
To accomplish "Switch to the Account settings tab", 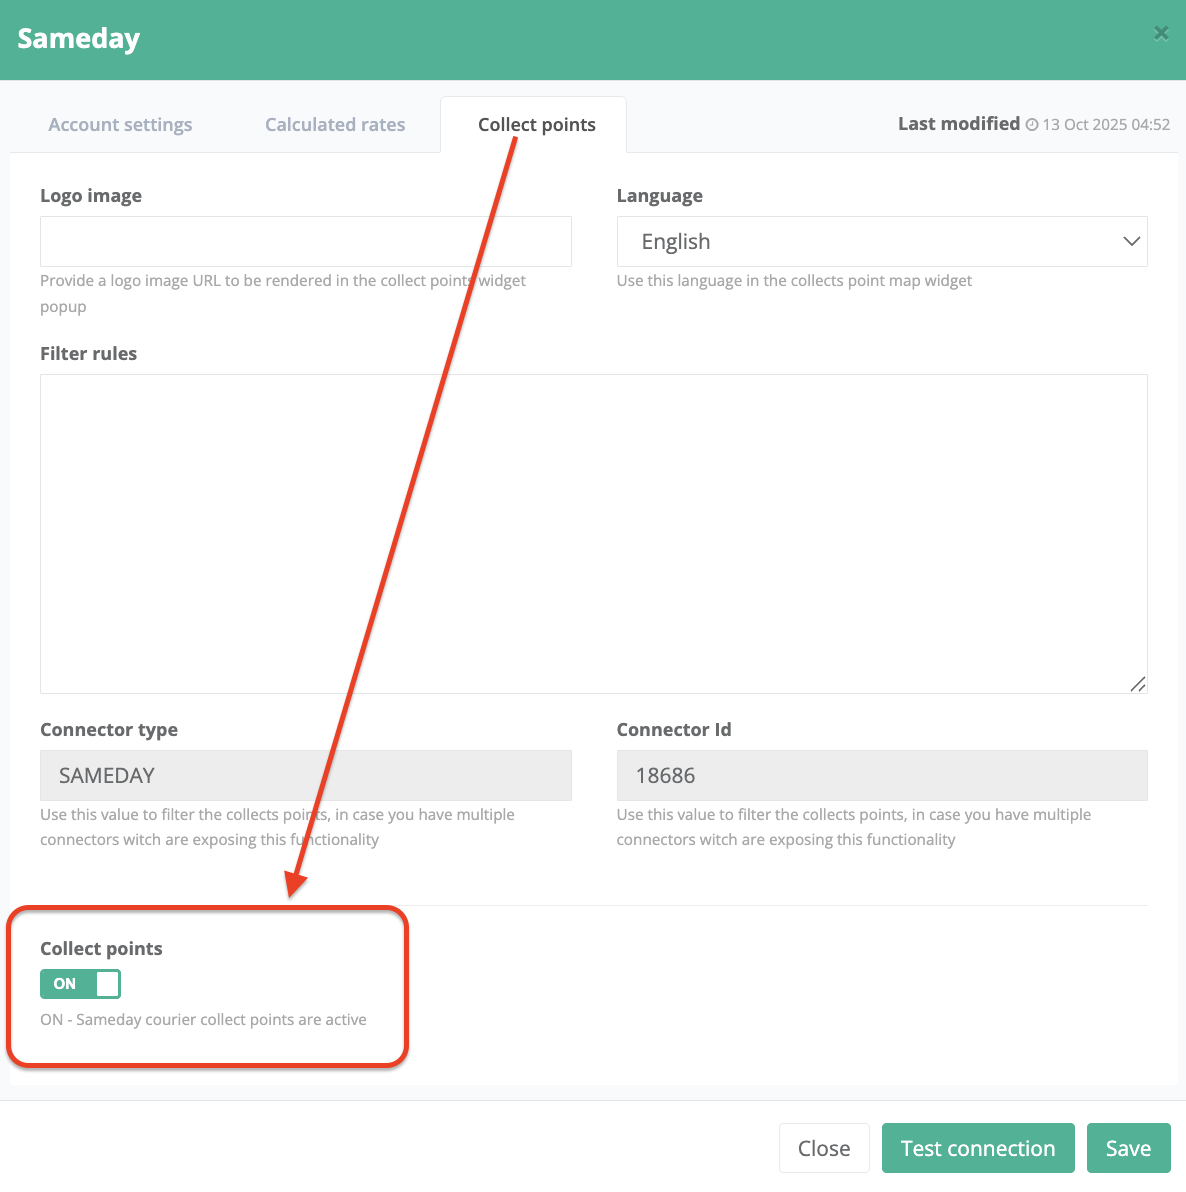I will click(x=120, y=125).
